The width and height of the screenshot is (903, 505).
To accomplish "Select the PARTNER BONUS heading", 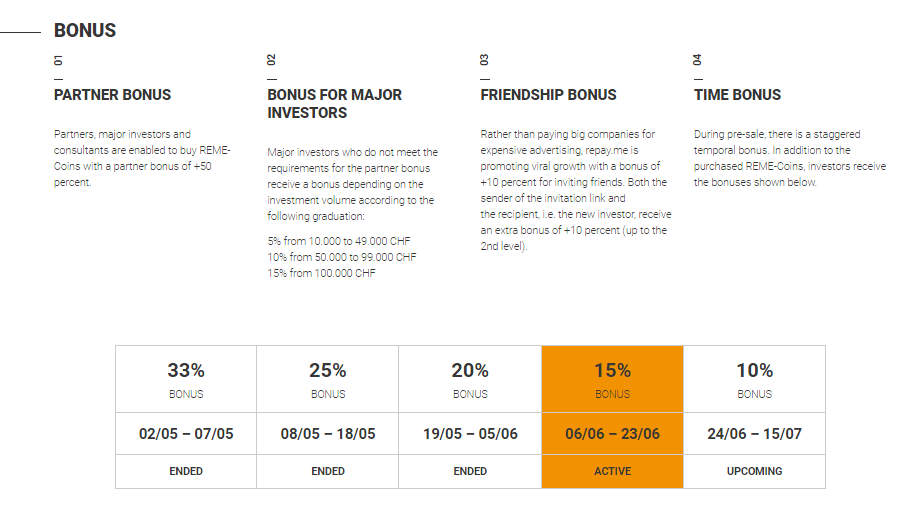I will [x=112, y=95].
